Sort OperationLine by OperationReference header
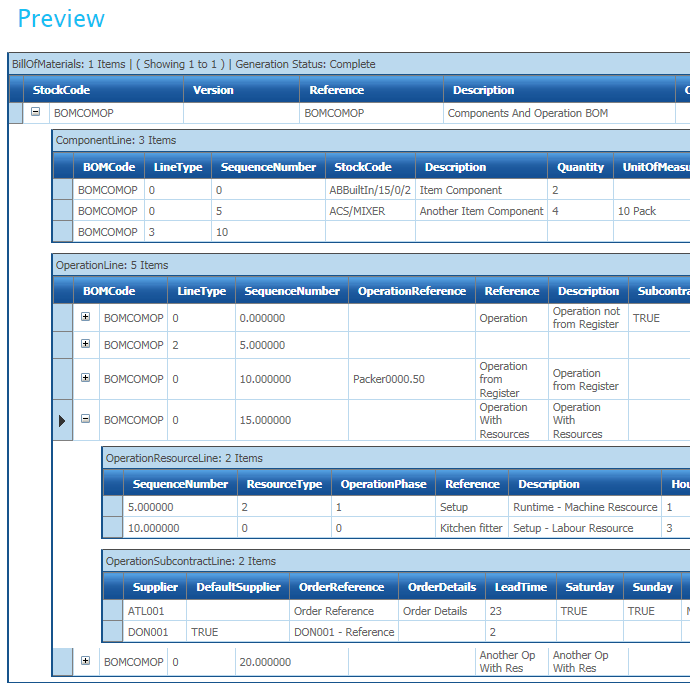 (412, 291)
